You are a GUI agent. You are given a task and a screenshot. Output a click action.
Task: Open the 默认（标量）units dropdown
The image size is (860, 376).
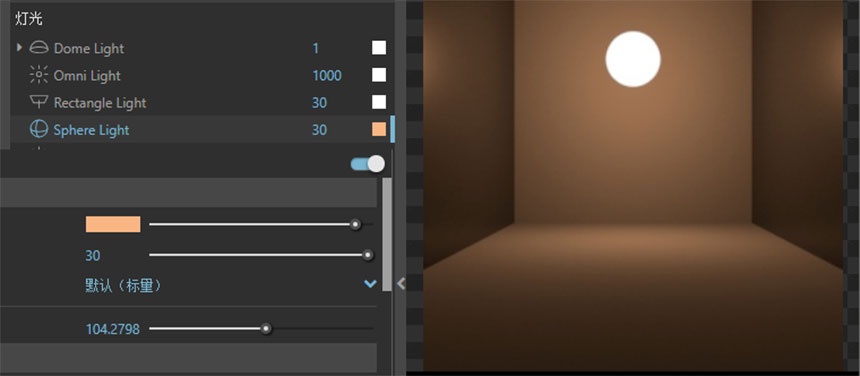click(x=231, y=285)
